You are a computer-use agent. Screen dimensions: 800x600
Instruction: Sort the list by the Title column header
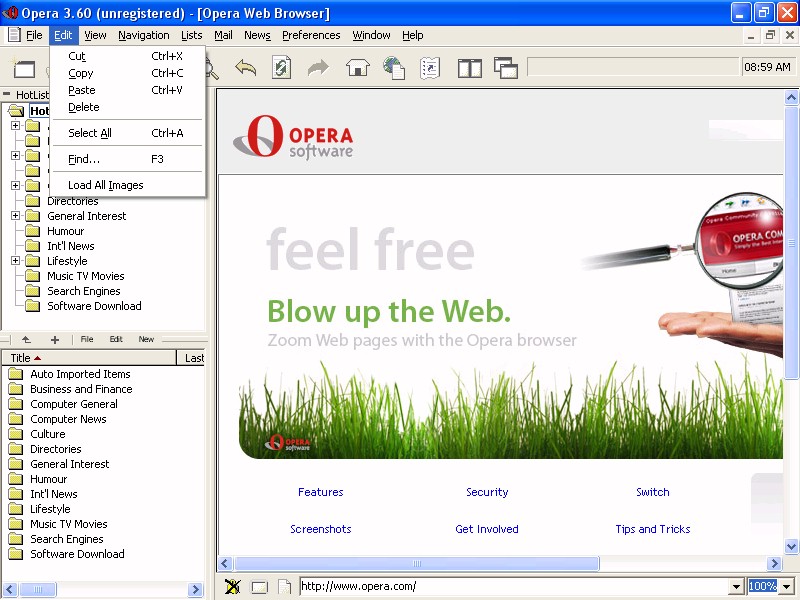[x=89, y=358]
